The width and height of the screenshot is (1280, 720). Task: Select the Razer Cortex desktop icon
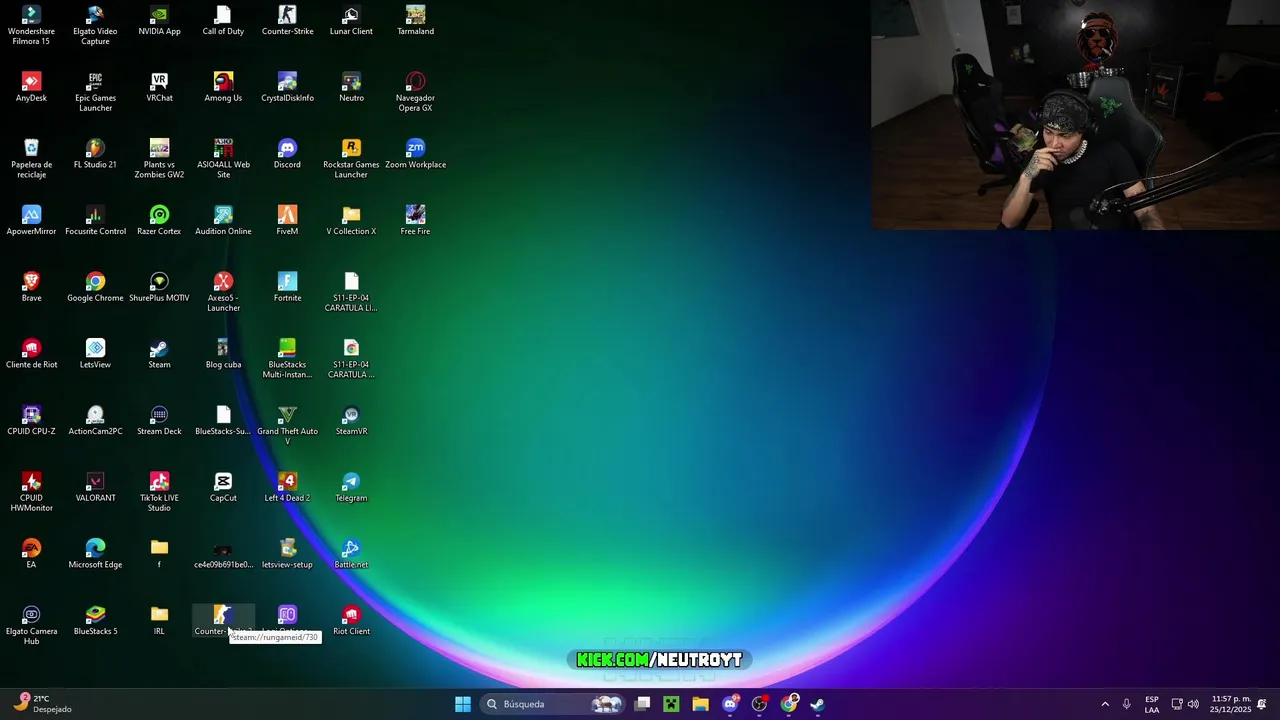[x=159, y=220]
